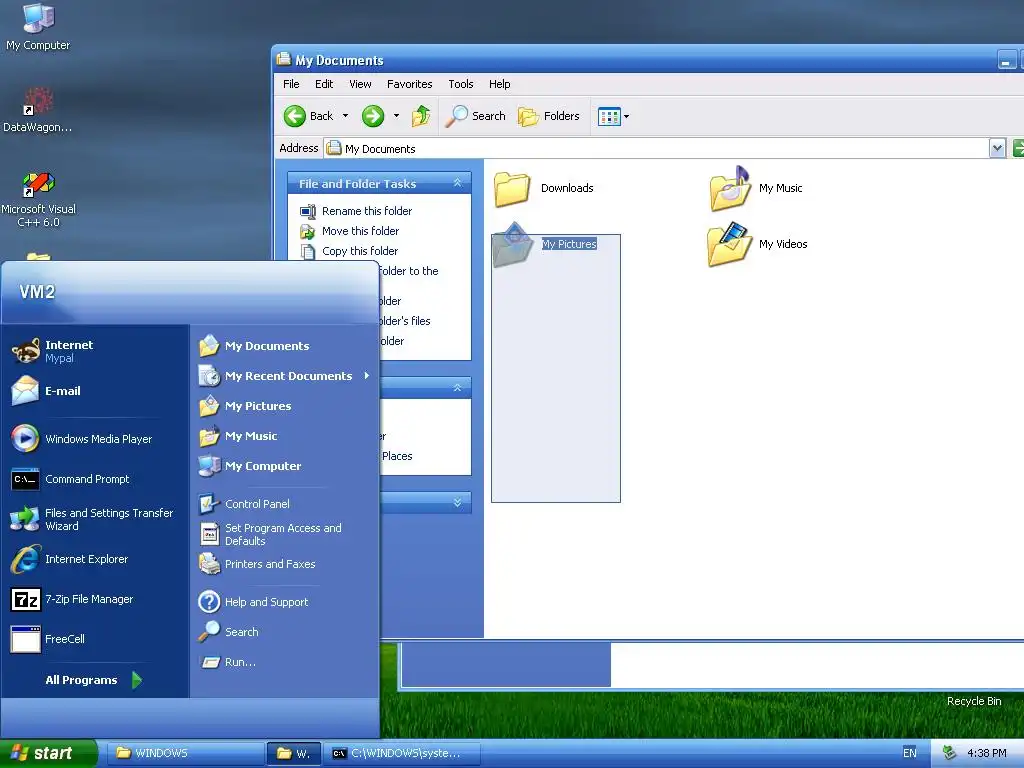
Task: Select Microsoft Visual C++ 6.0 shortcut
Action: [38, 200]
